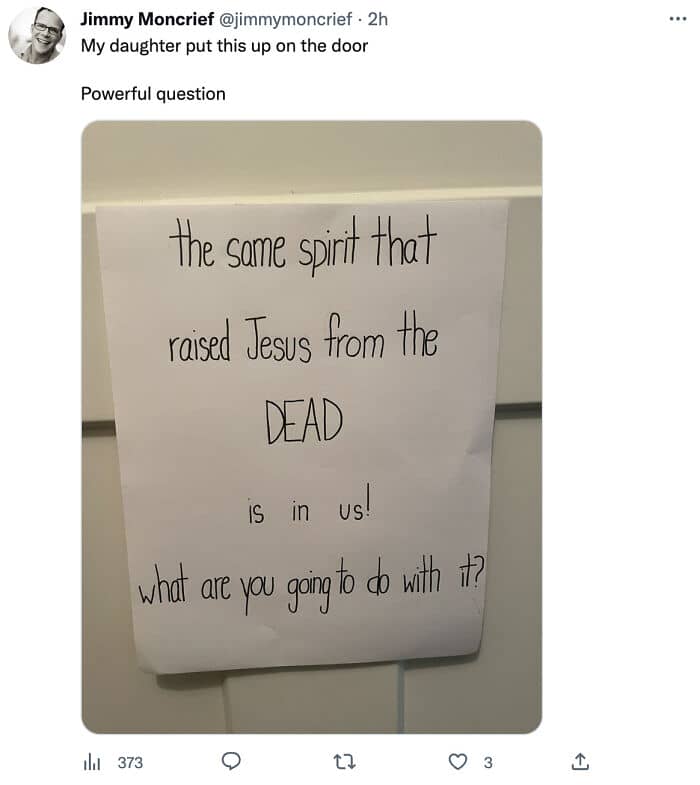Open the attached door sign photo
This screenshot has width=700, height=785.
pos(311,427)
